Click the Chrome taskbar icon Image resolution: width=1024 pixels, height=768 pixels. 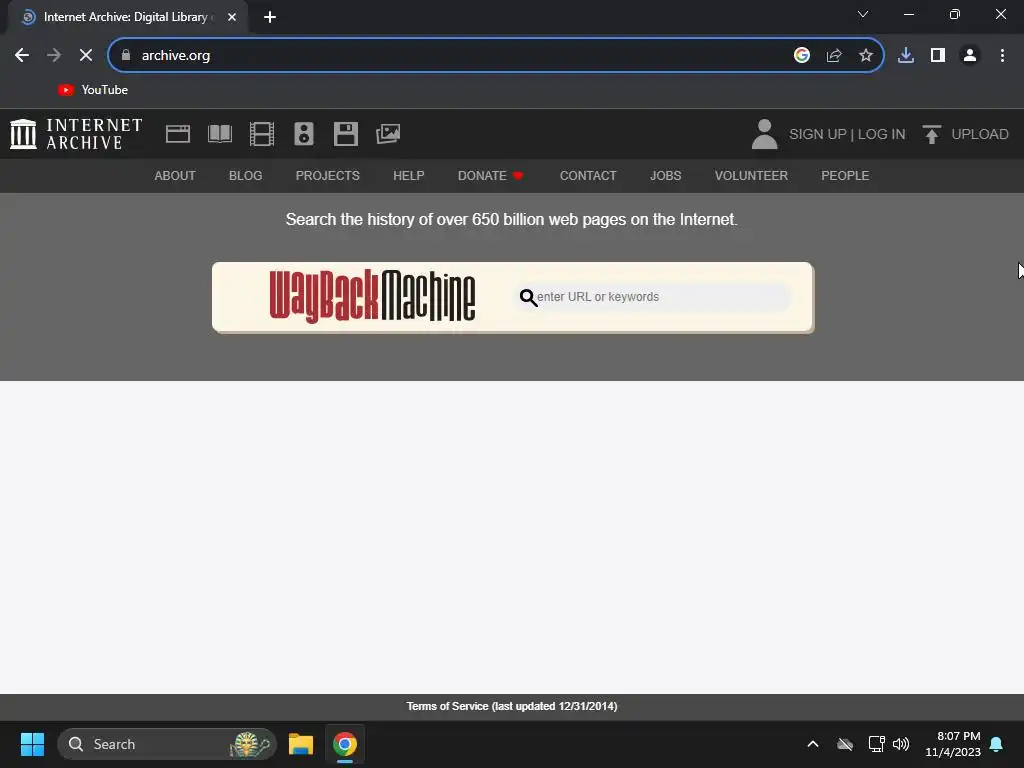click(x=345, y=744)
